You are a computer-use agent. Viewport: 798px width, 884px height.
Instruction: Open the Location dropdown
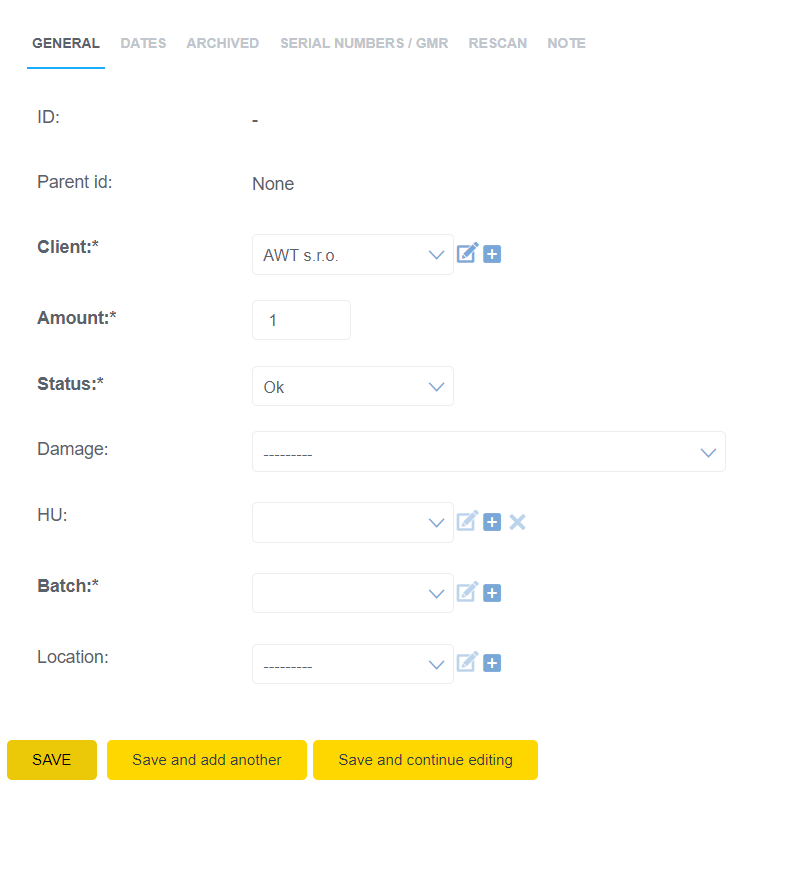click(x=352, y=664)
